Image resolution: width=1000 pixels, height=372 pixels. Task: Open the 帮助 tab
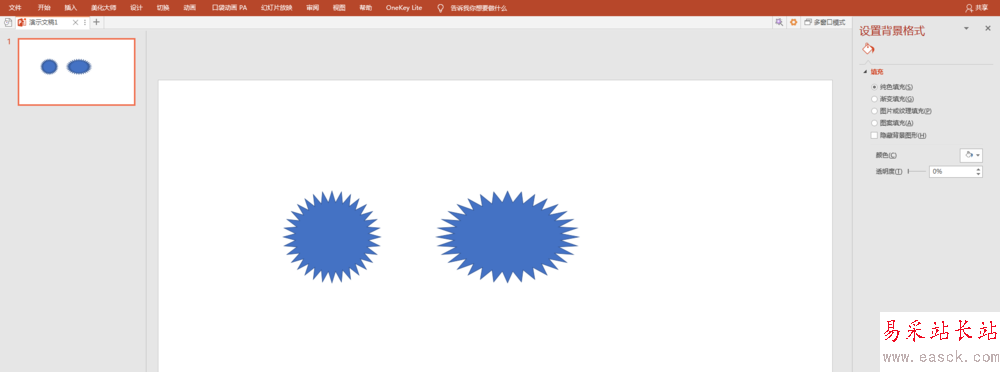pyautogui.click(x=365, y=8)
